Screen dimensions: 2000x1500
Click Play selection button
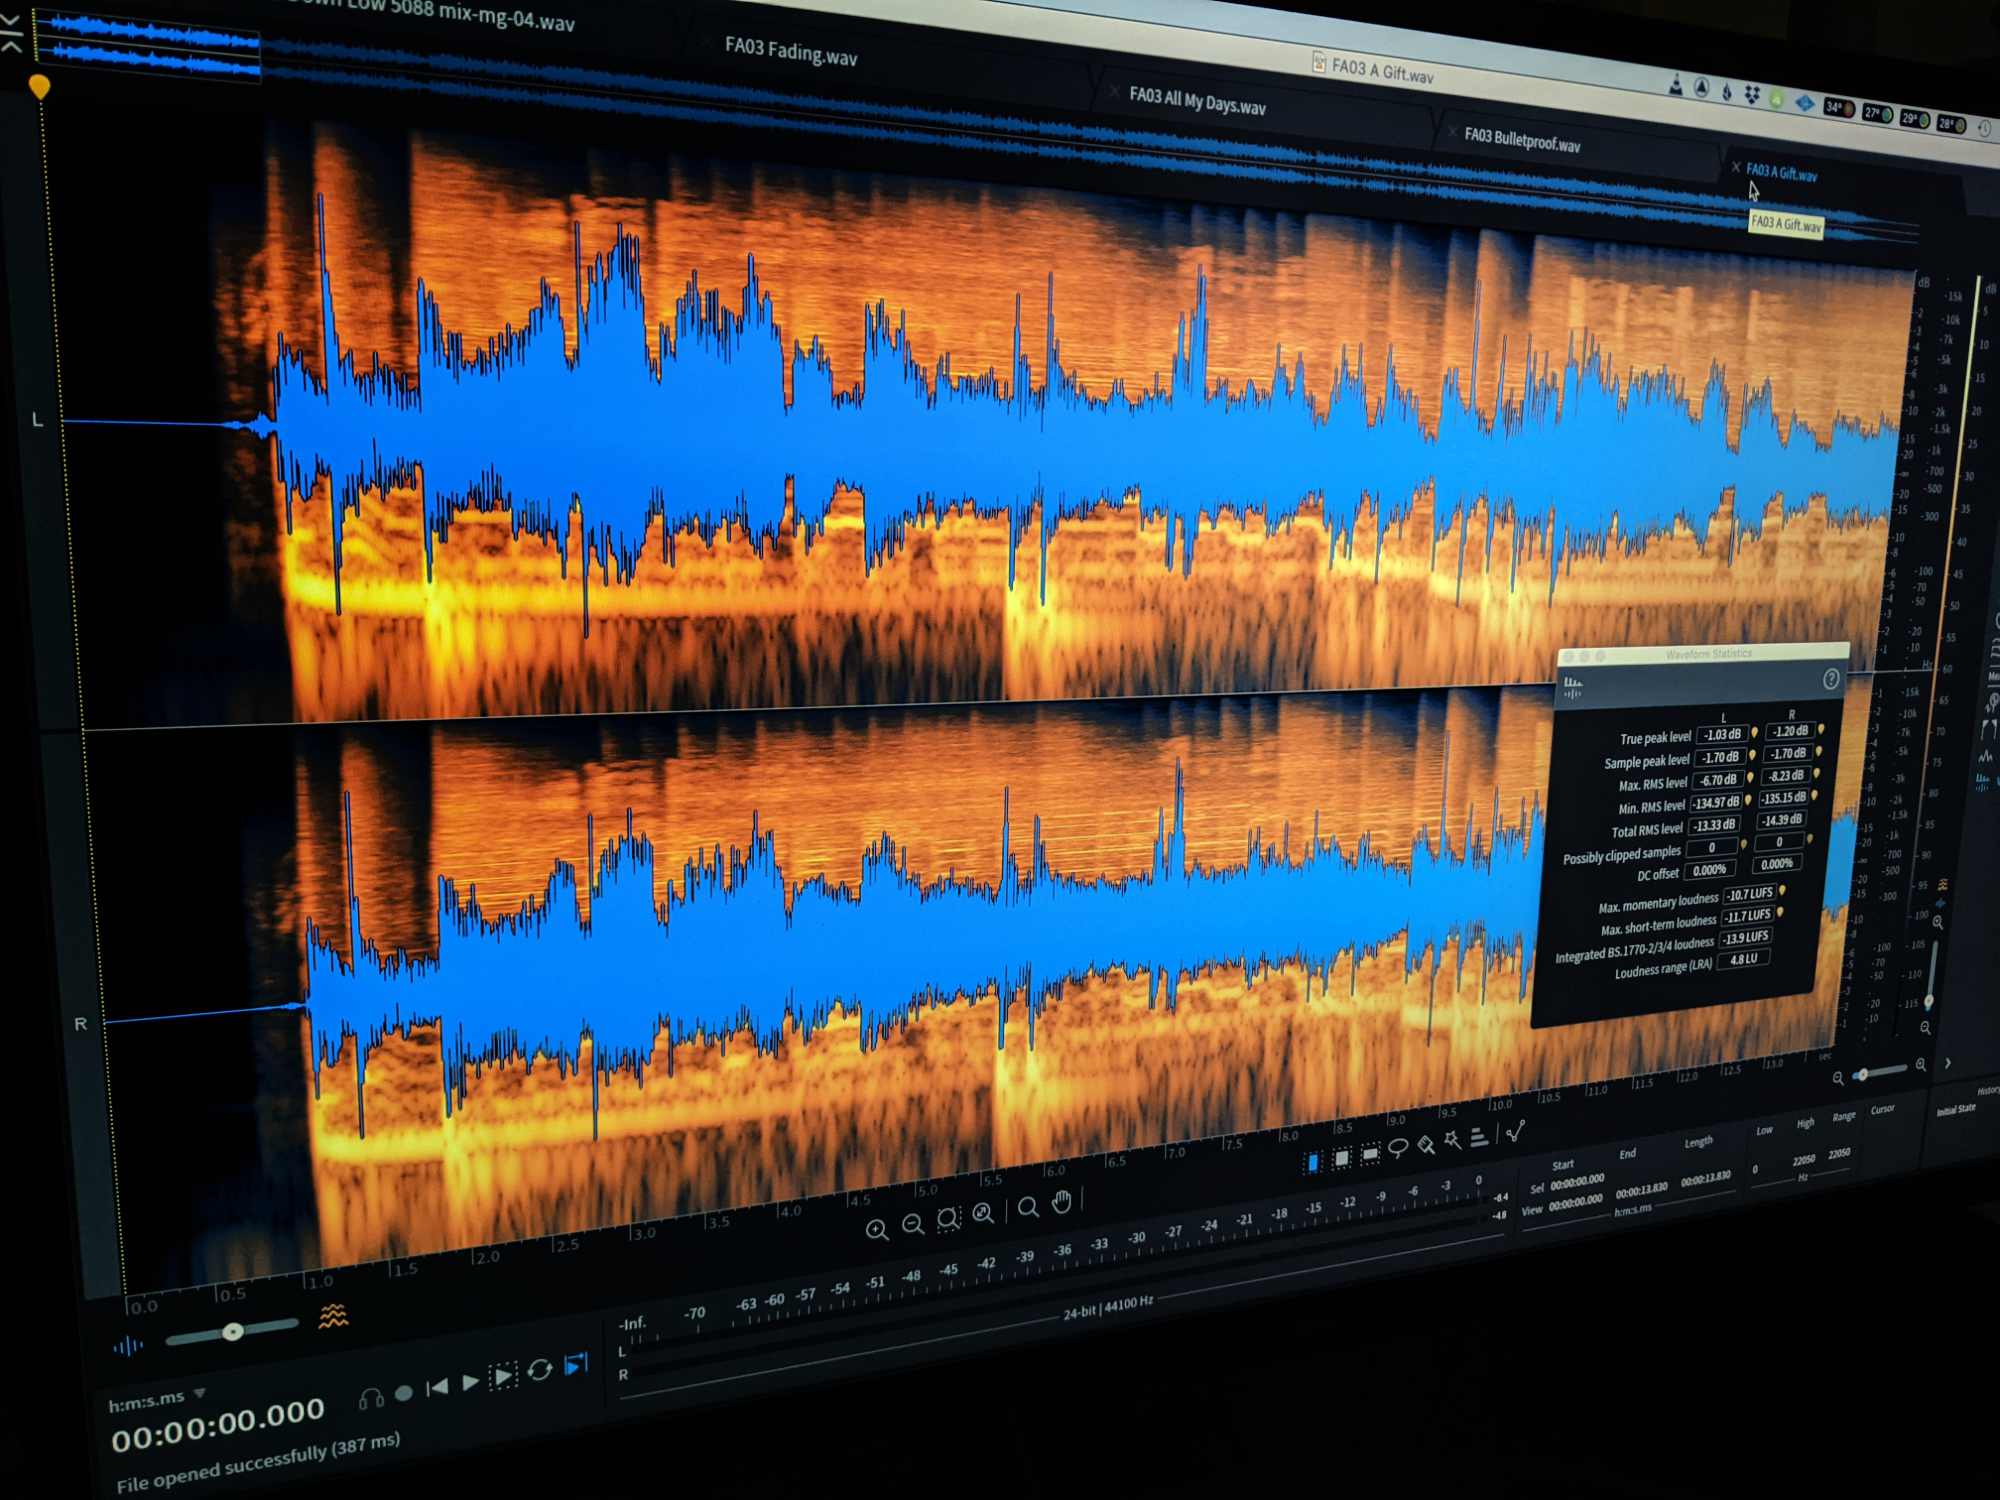pos(503,1377)
